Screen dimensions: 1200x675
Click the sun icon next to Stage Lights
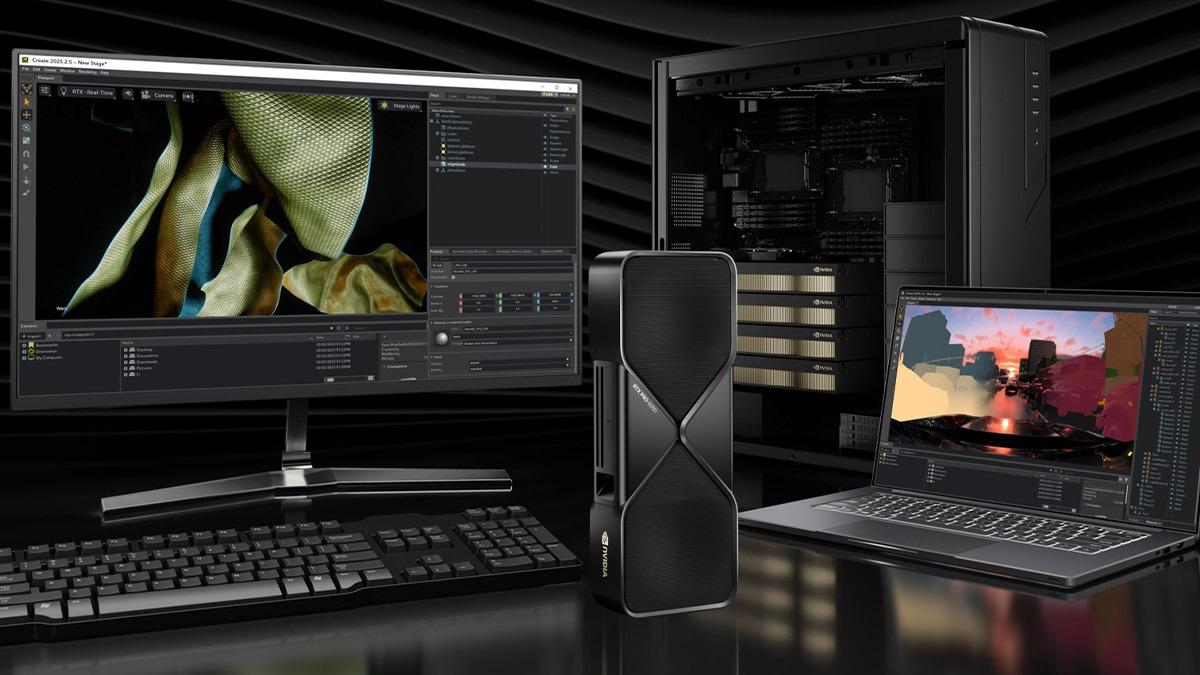pos(385,103)
